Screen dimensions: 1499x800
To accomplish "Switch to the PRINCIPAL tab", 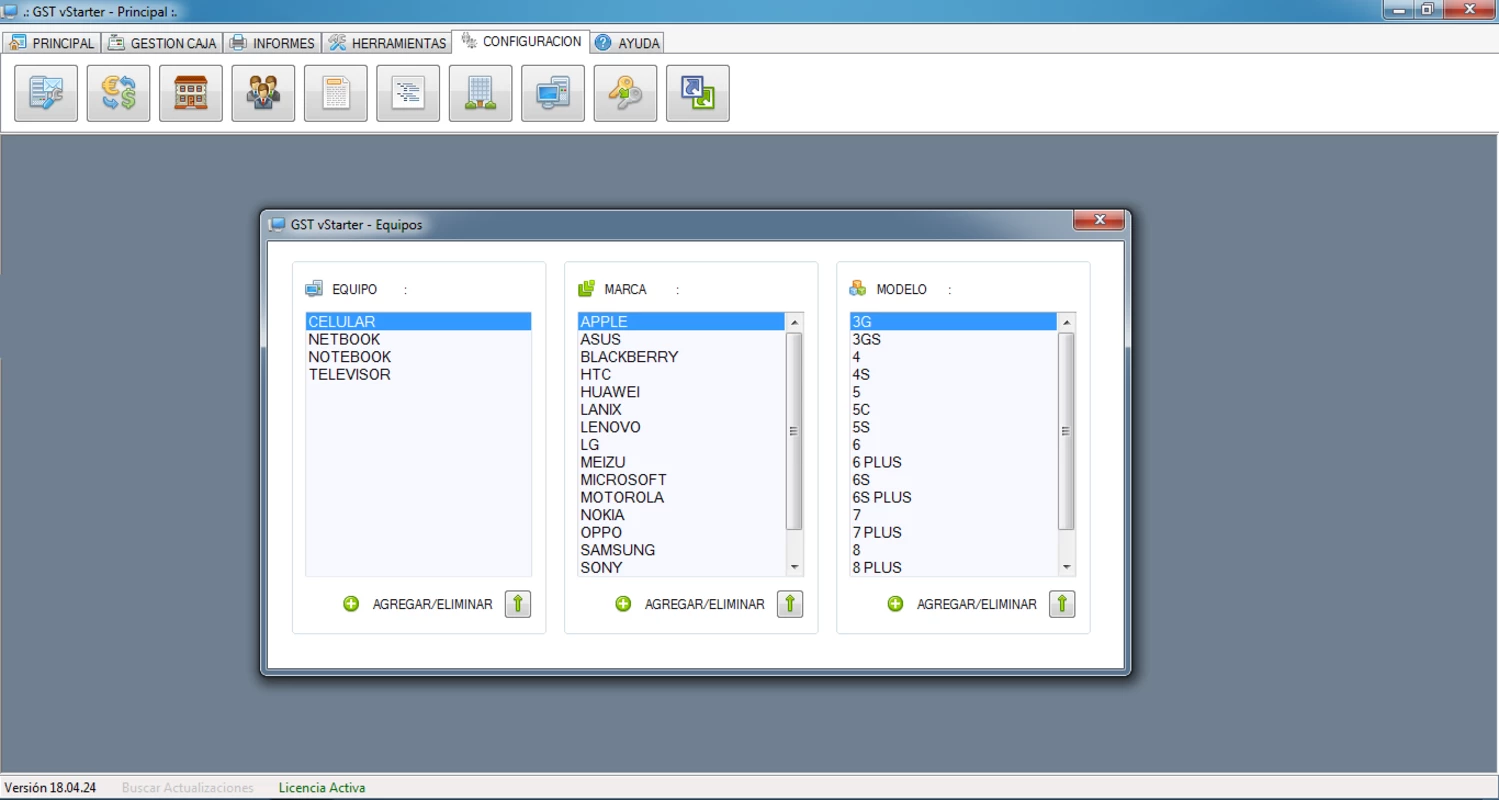I will coord(52,43).
